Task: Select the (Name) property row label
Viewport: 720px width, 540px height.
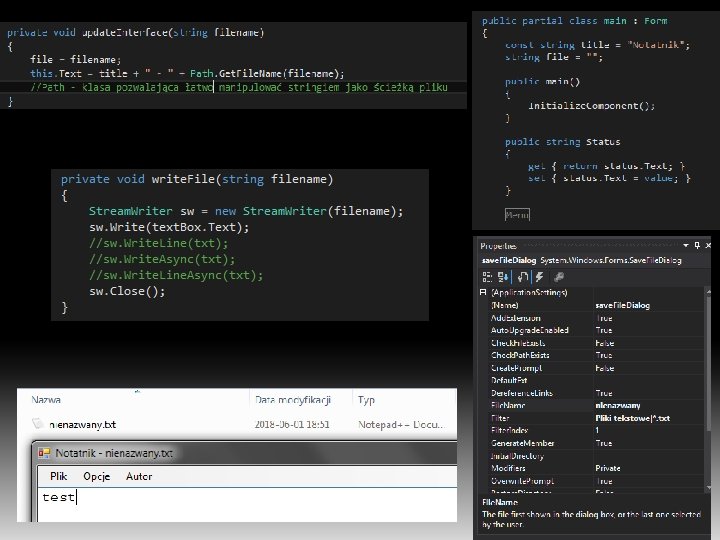Action: coord(505,305)
